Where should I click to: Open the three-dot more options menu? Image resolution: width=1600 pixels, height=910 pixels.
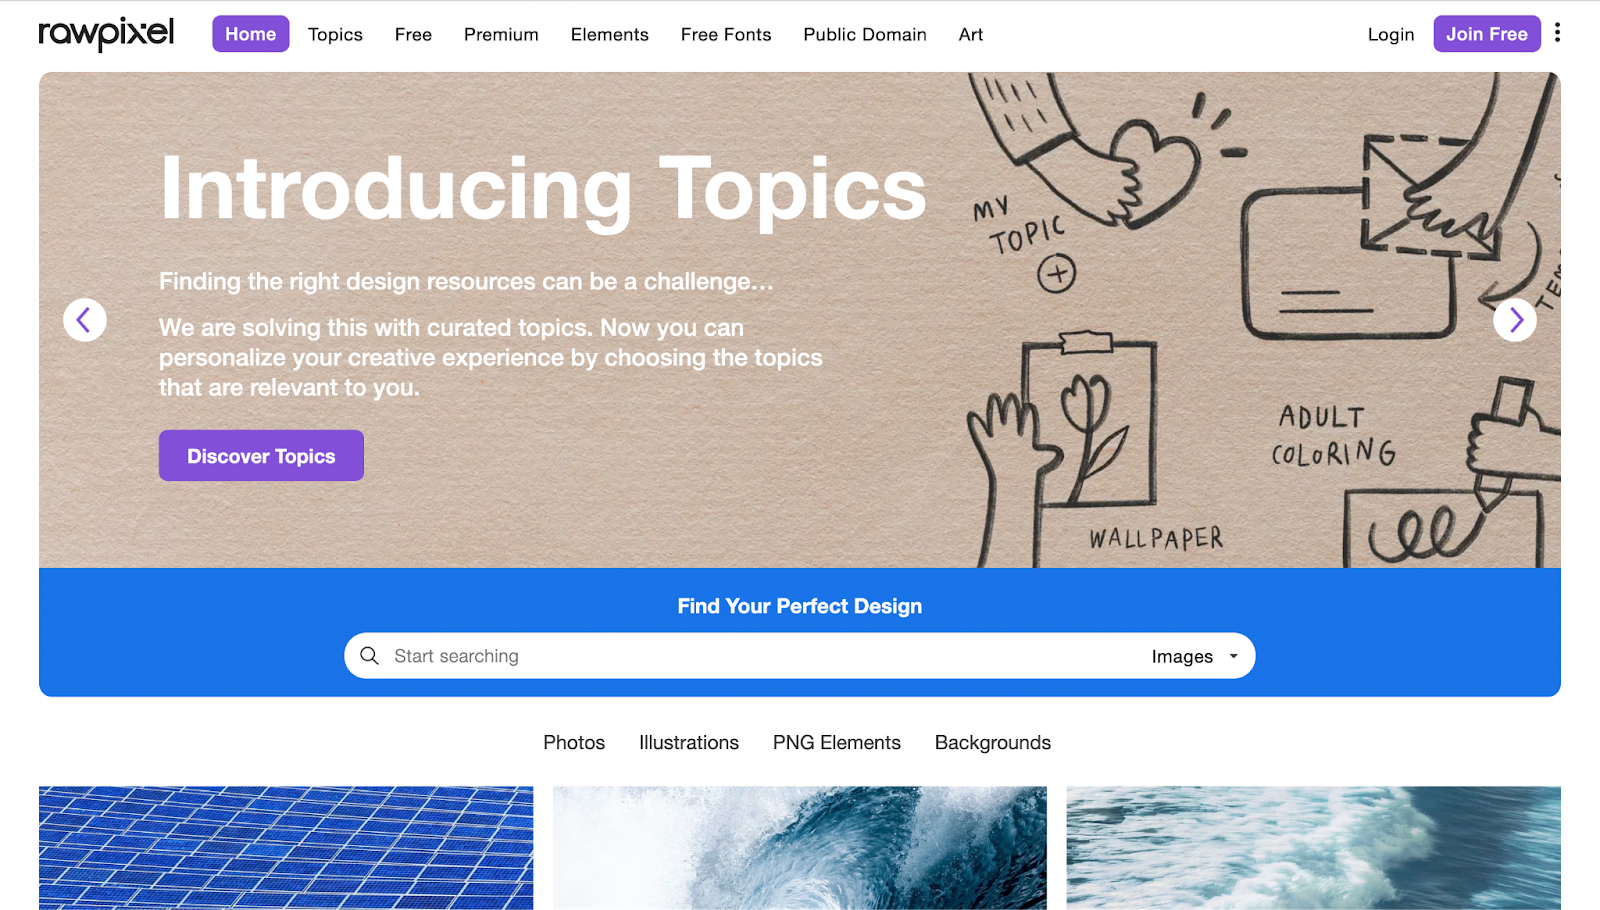(x=1557, y=33)
